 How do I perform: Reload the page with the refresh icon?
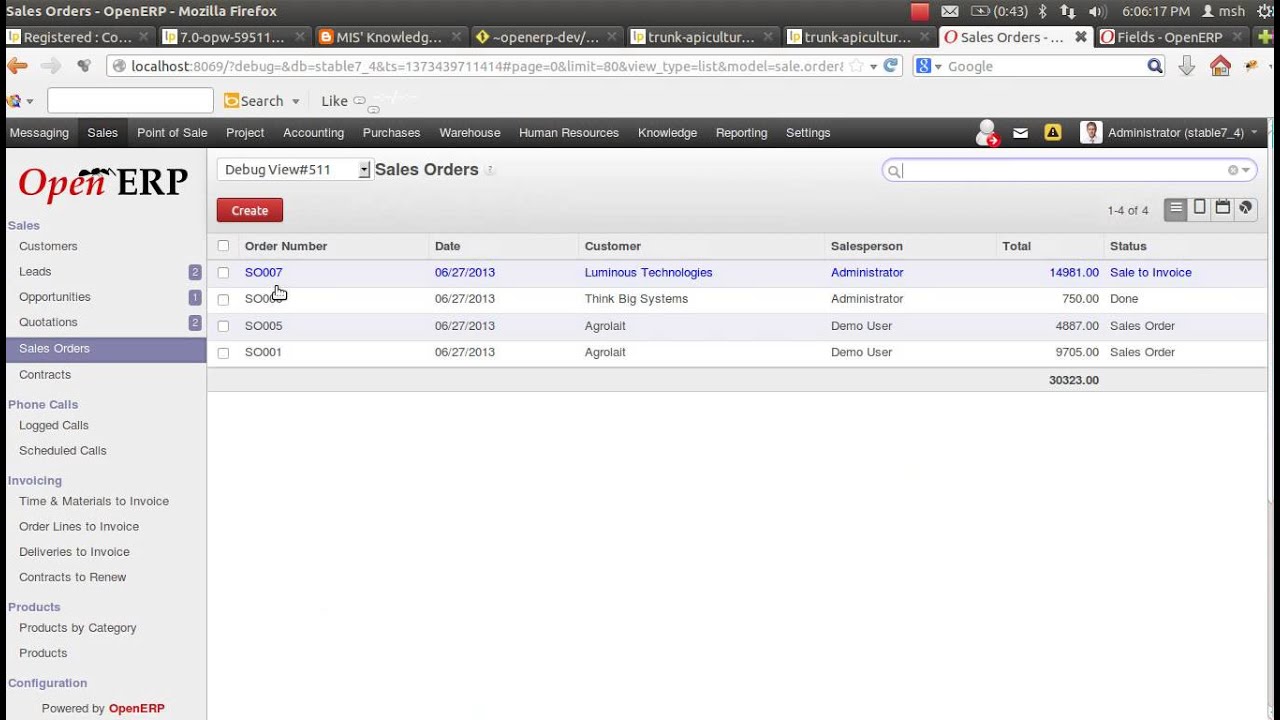pos(890,66)
